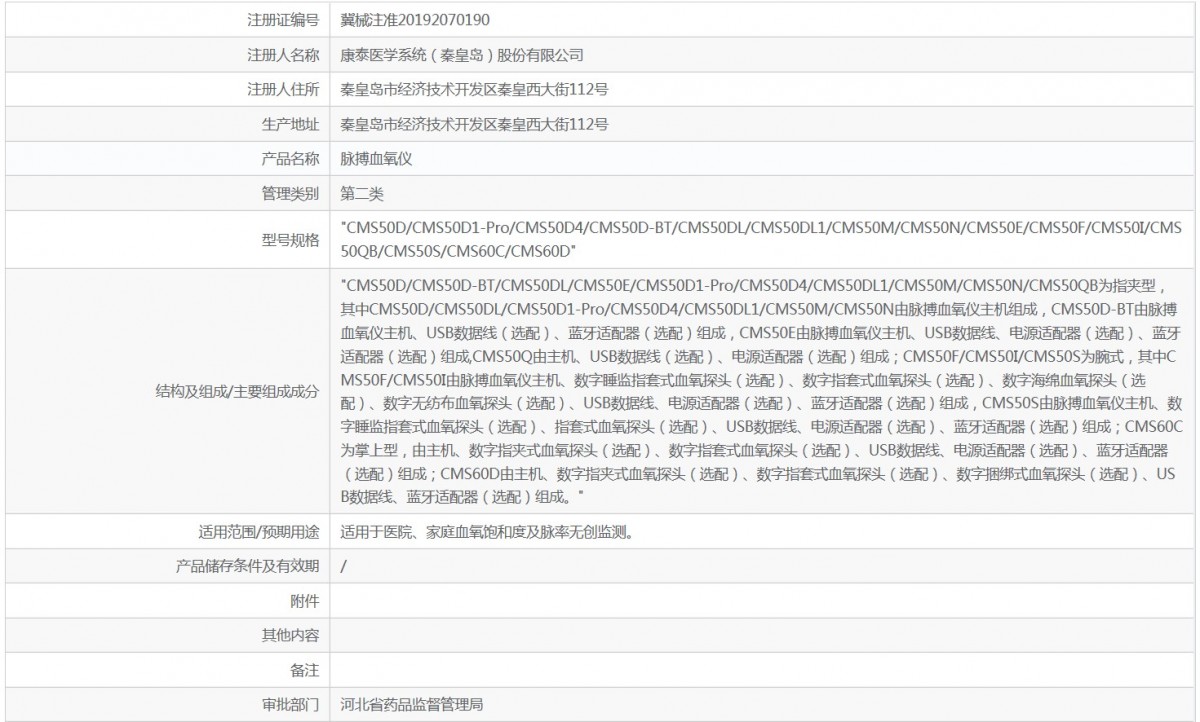This screenshot has width=1200, height=722.
Task: Click the address value beside 生产地址
Action: 474,124
